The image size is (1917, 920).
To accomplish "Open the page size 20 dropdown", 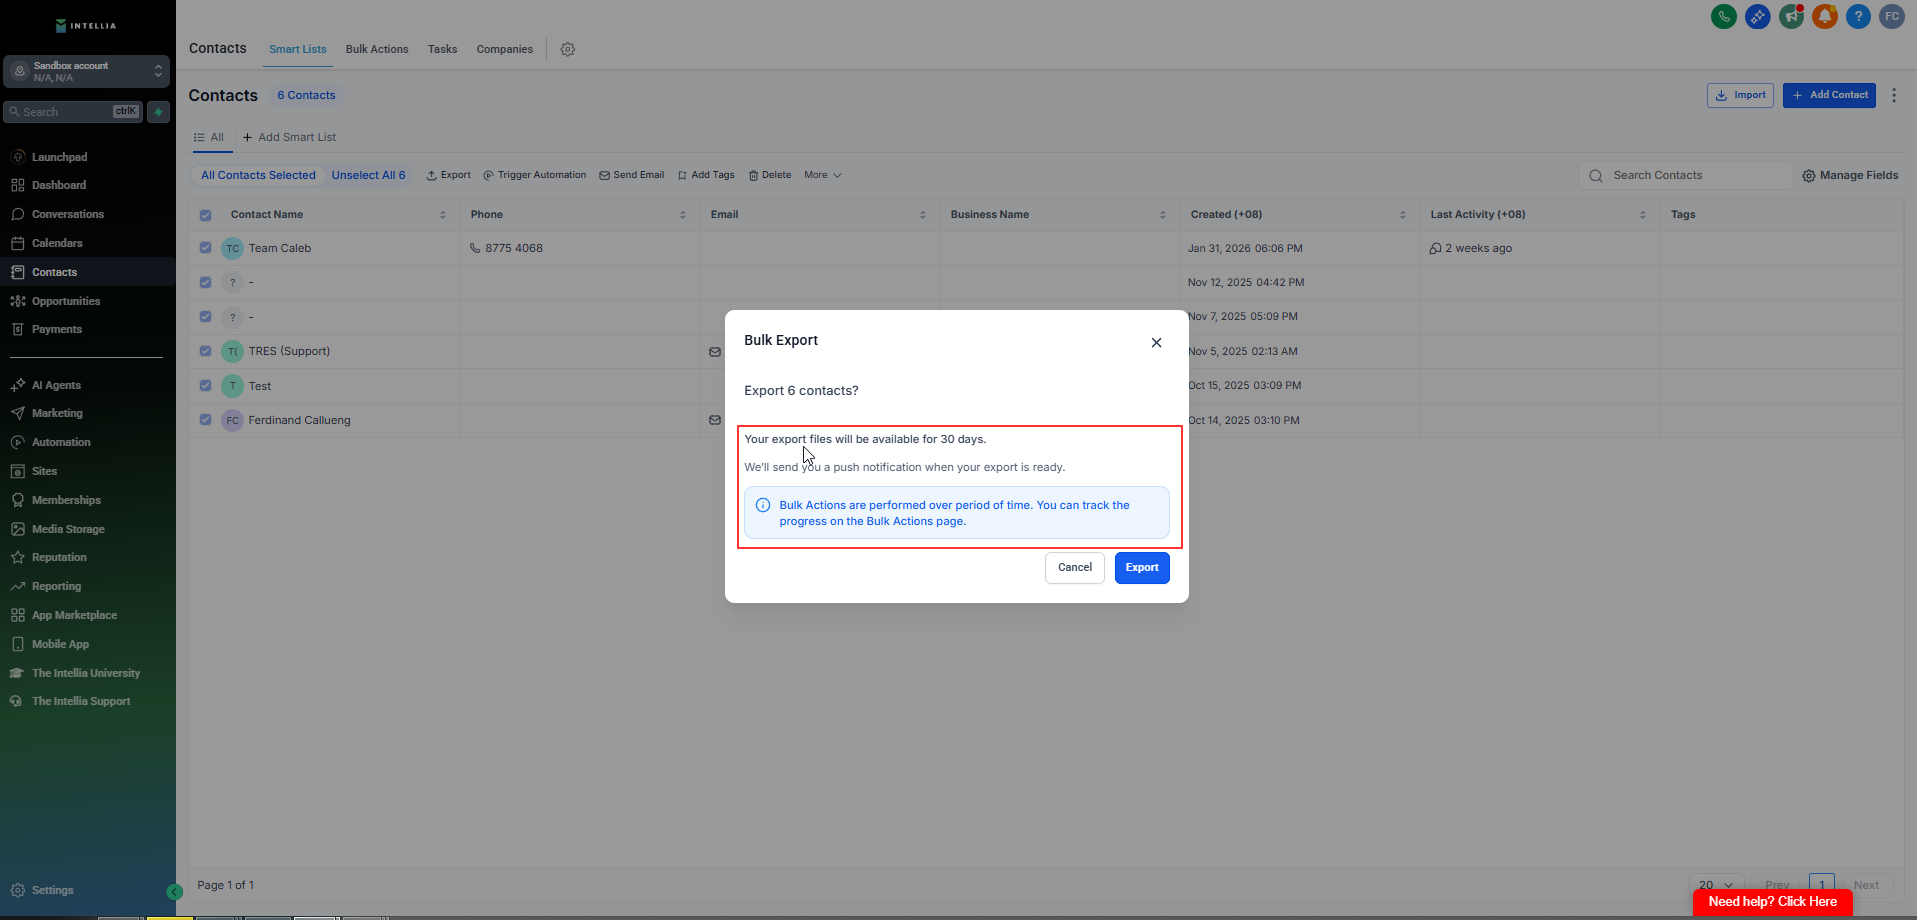I will pyautogui.click(x=1716, y=885).
